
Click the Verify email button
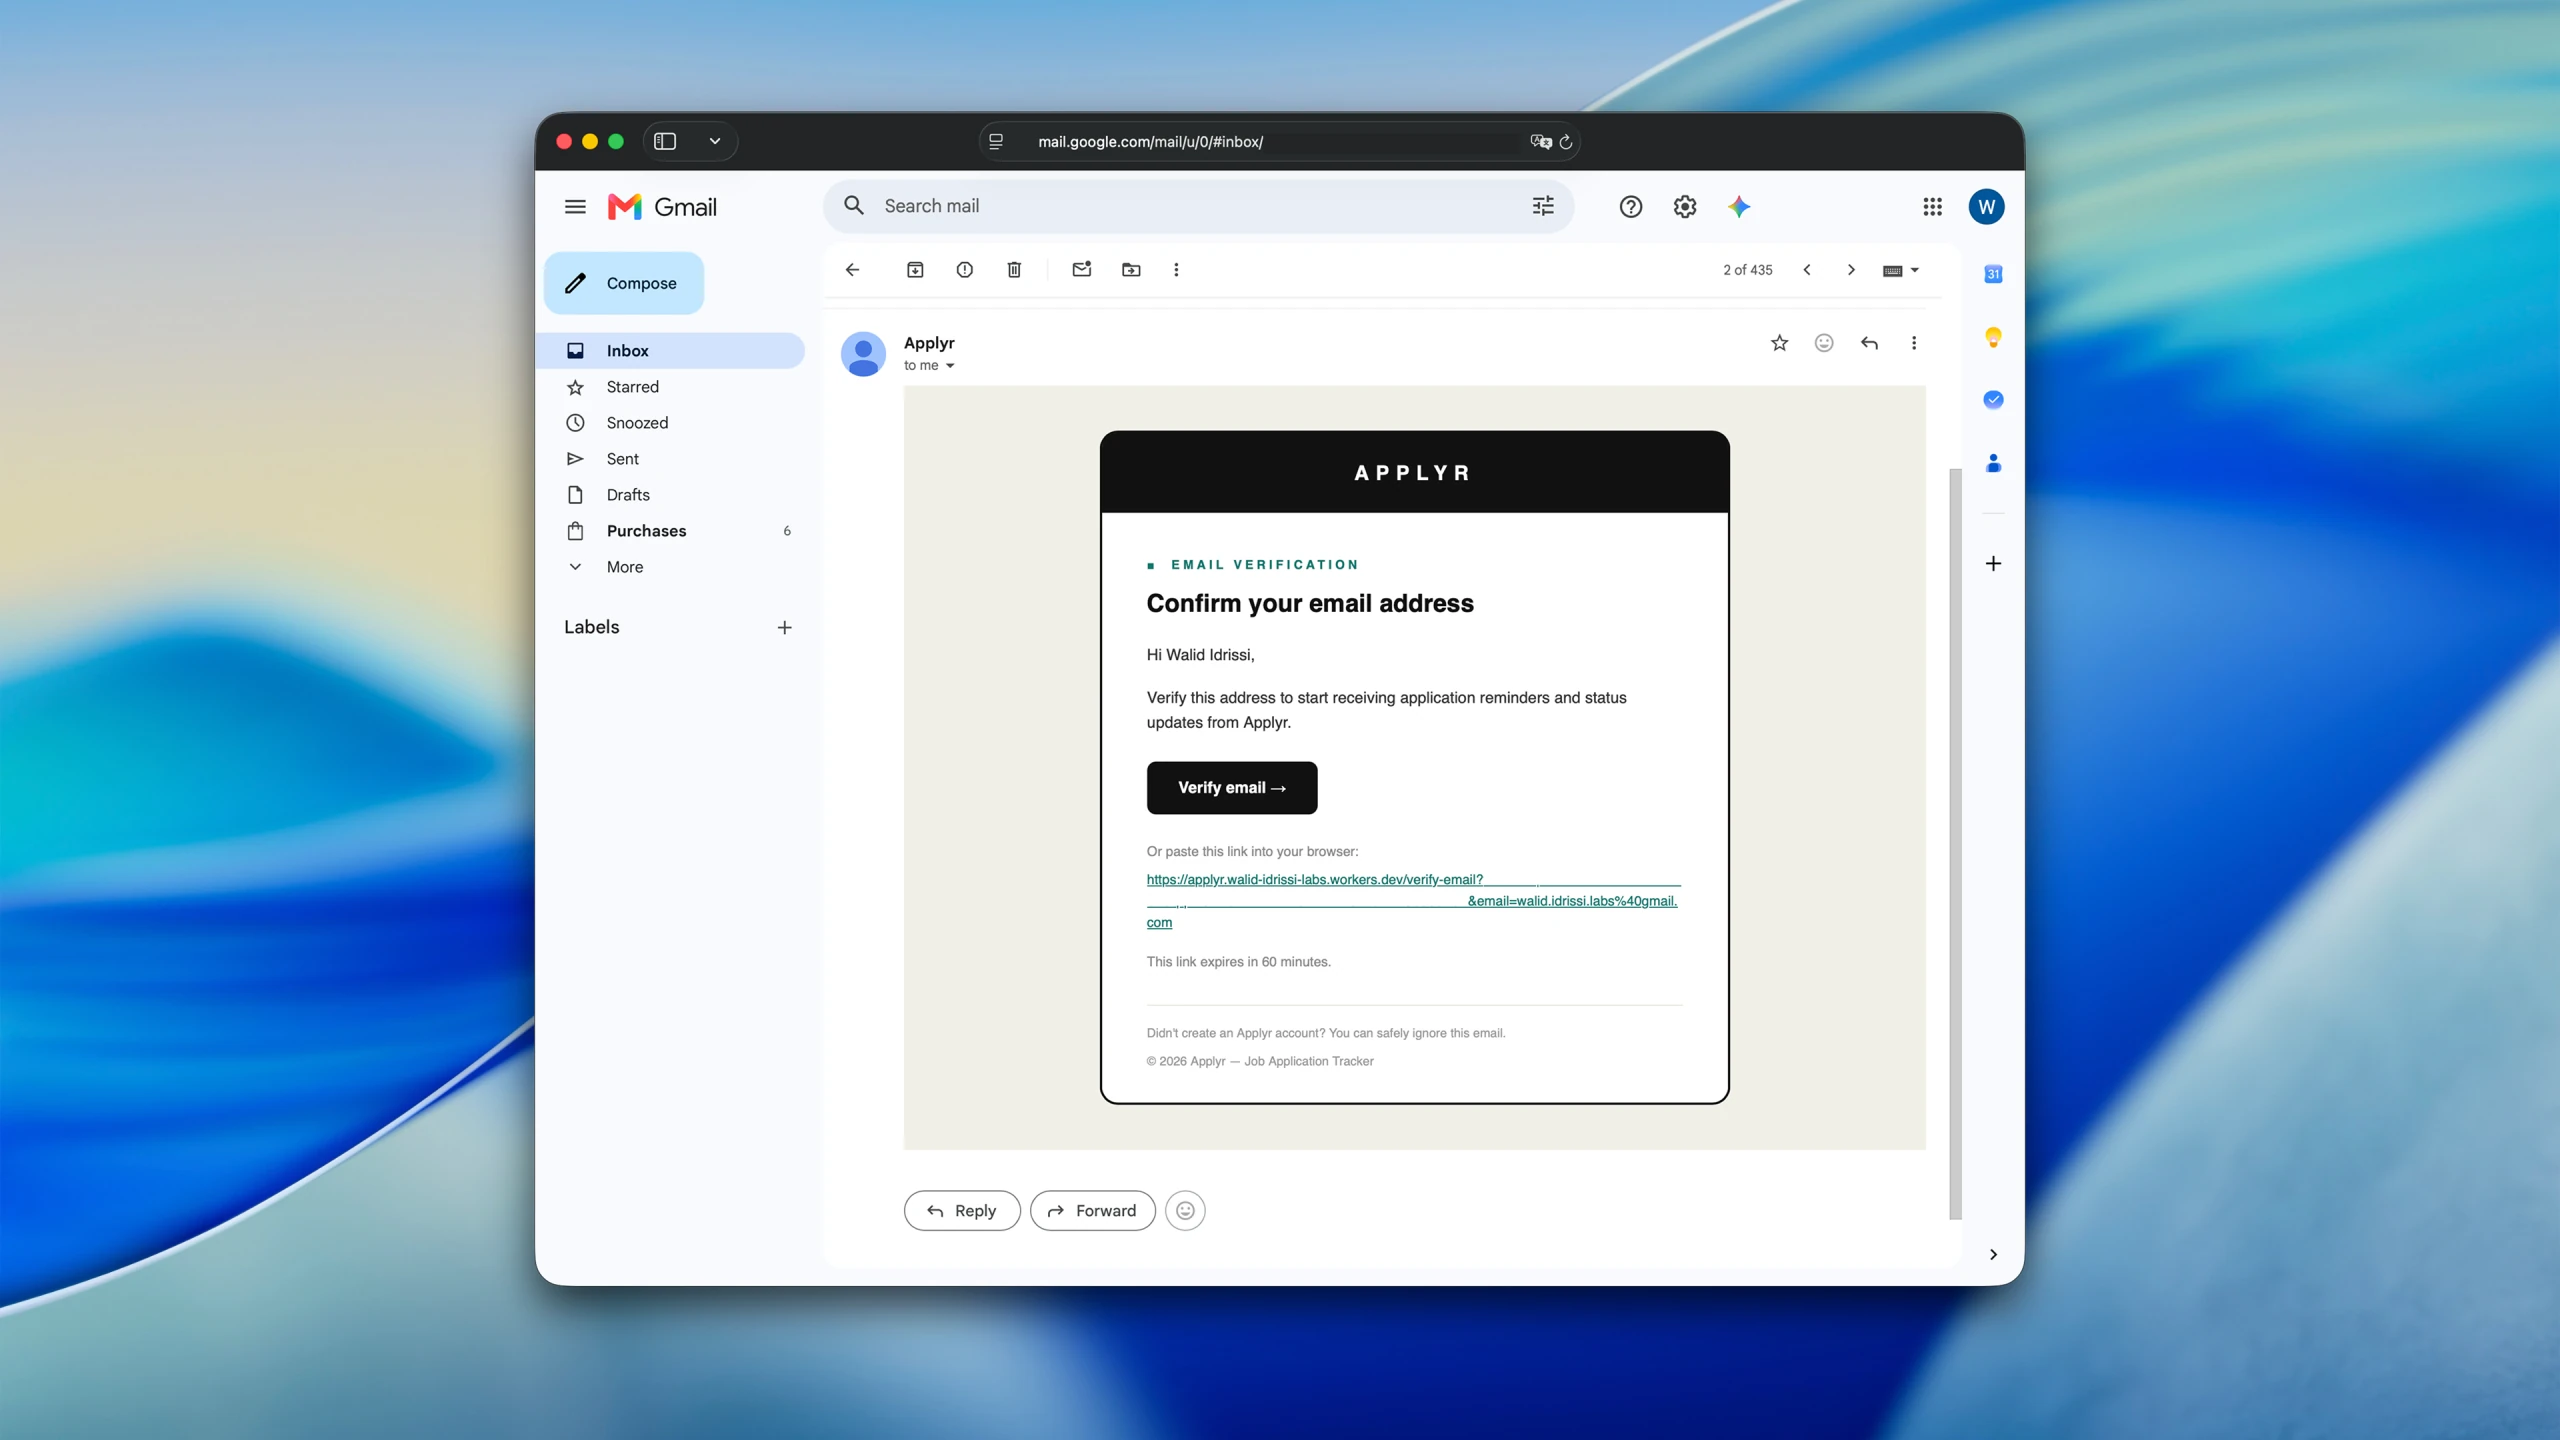click(x=1231, y=788)
